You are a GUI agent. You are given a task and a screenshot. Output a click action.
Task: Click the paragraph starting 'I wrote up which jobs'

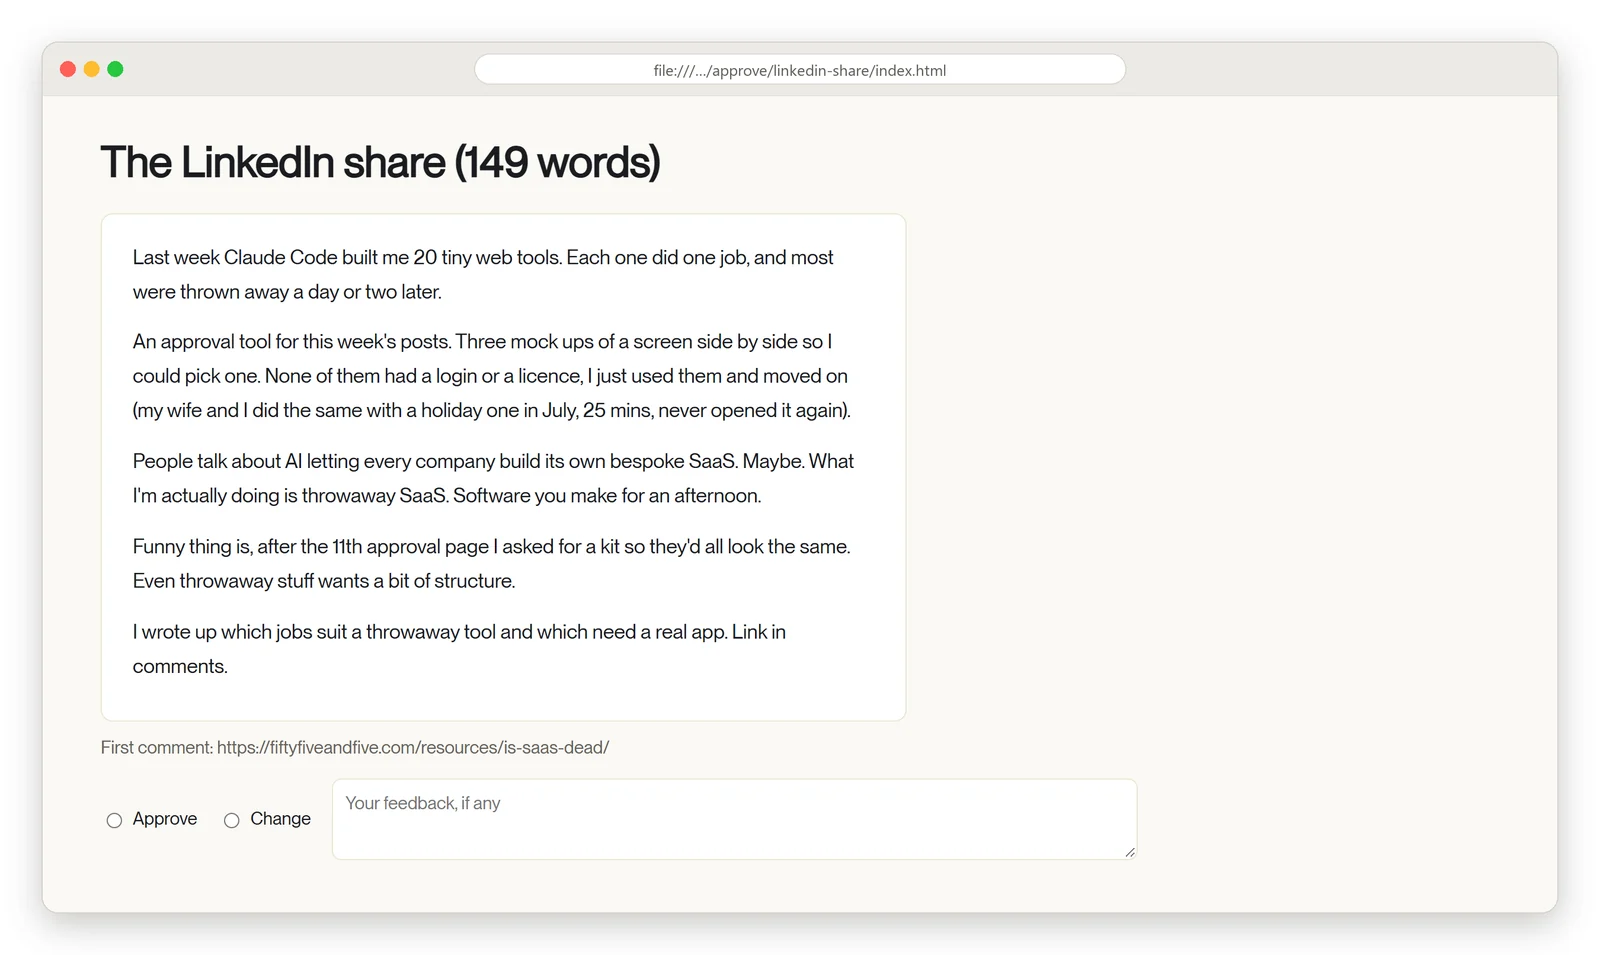tap(459, 649)
